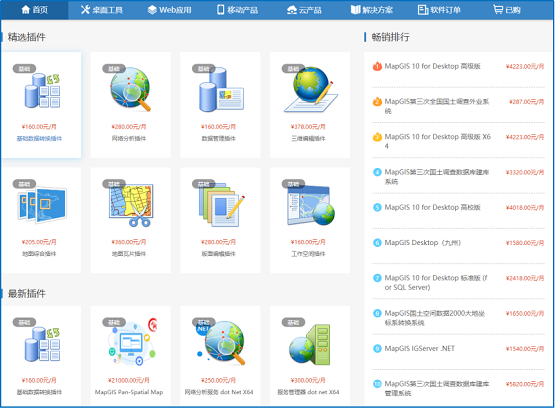Open the 桌面工具 navigation tab
This screenshot has width=555, height=409.
(102, 10)
